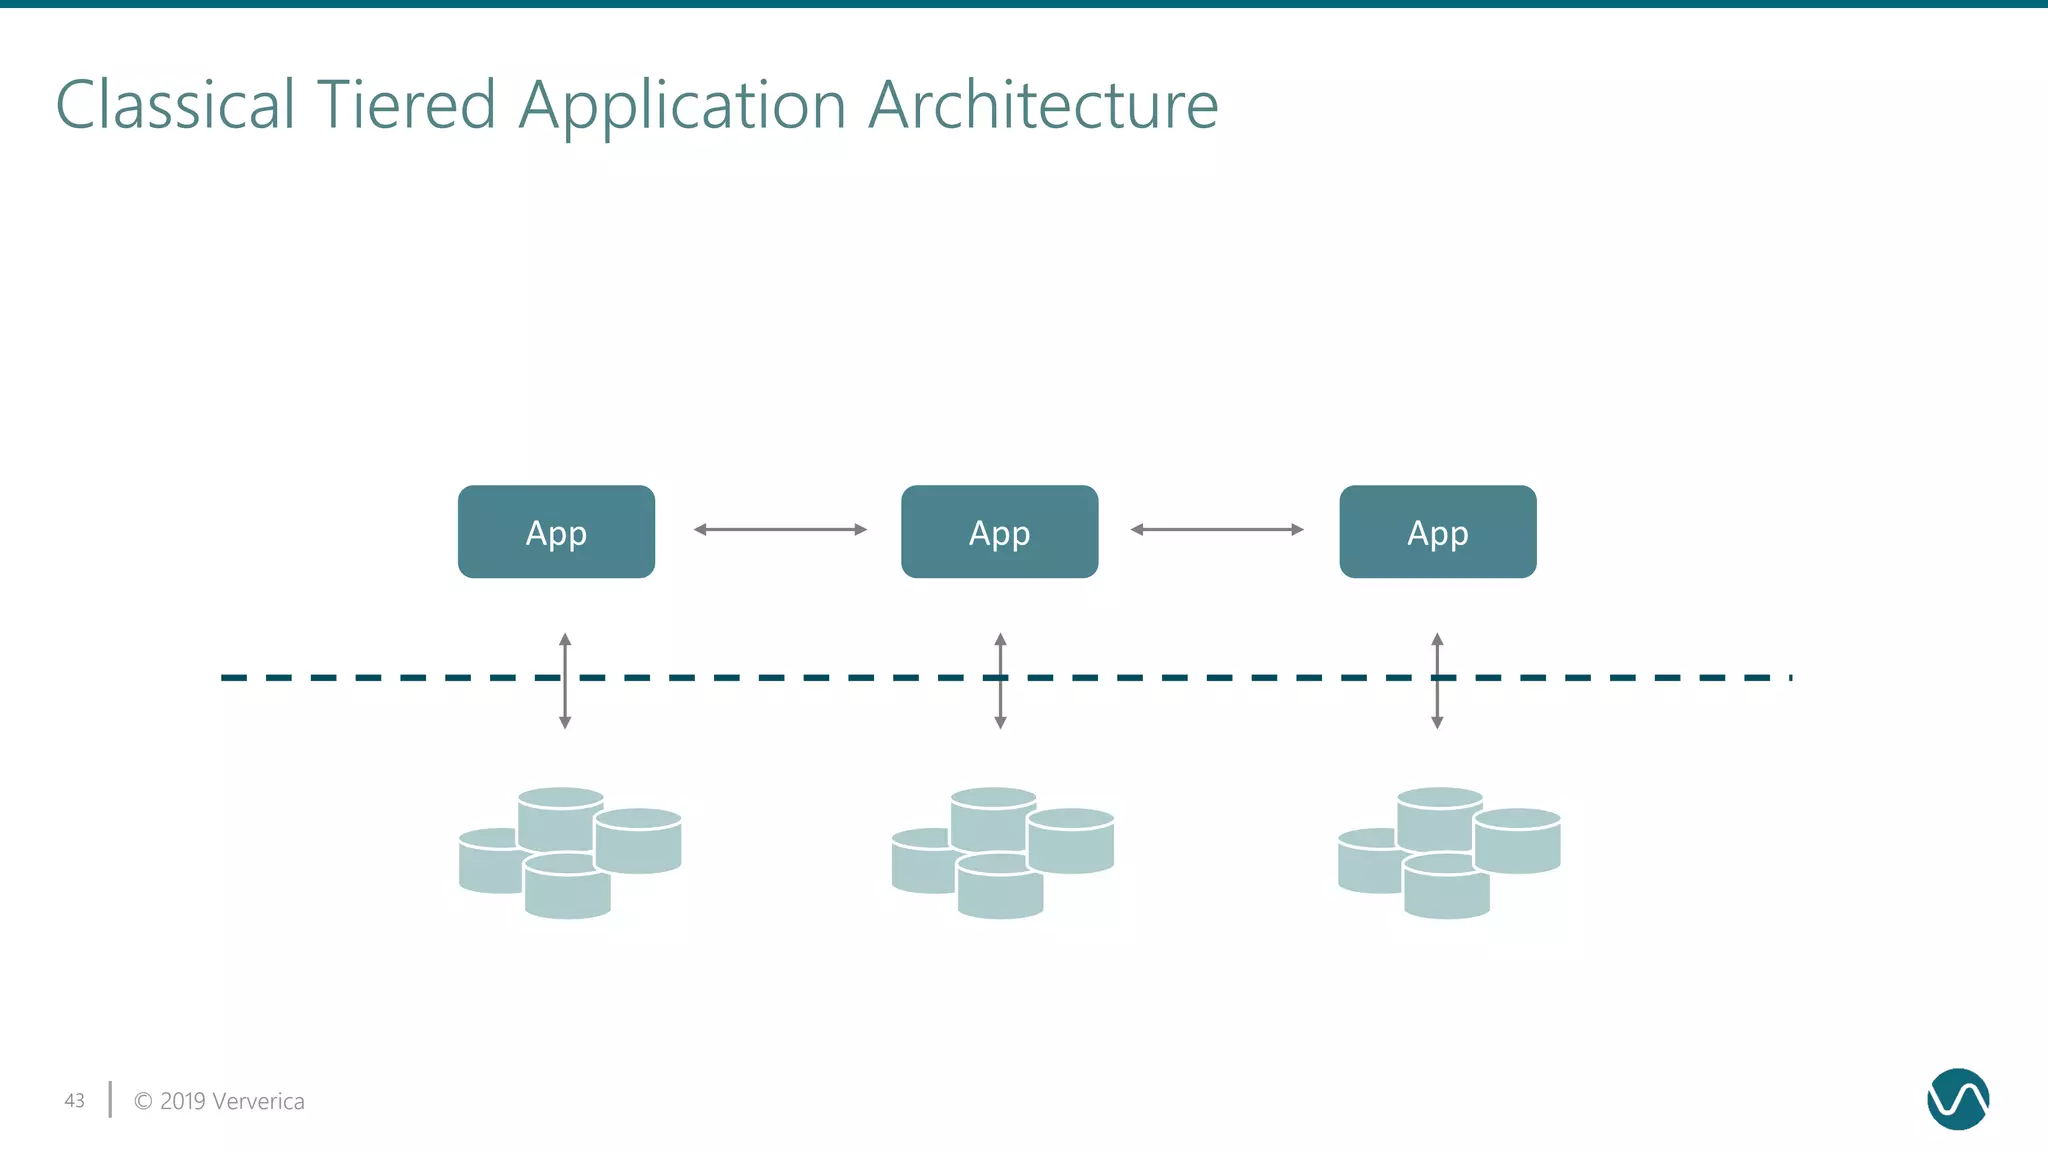Click the word Classical in title

[x=175, y=105]
